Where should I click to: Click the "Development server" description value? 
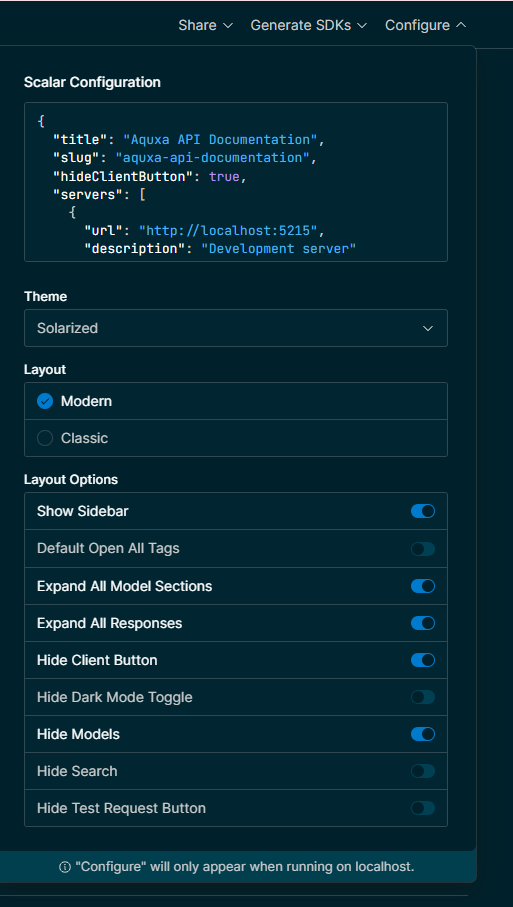[x=278, y=249]
